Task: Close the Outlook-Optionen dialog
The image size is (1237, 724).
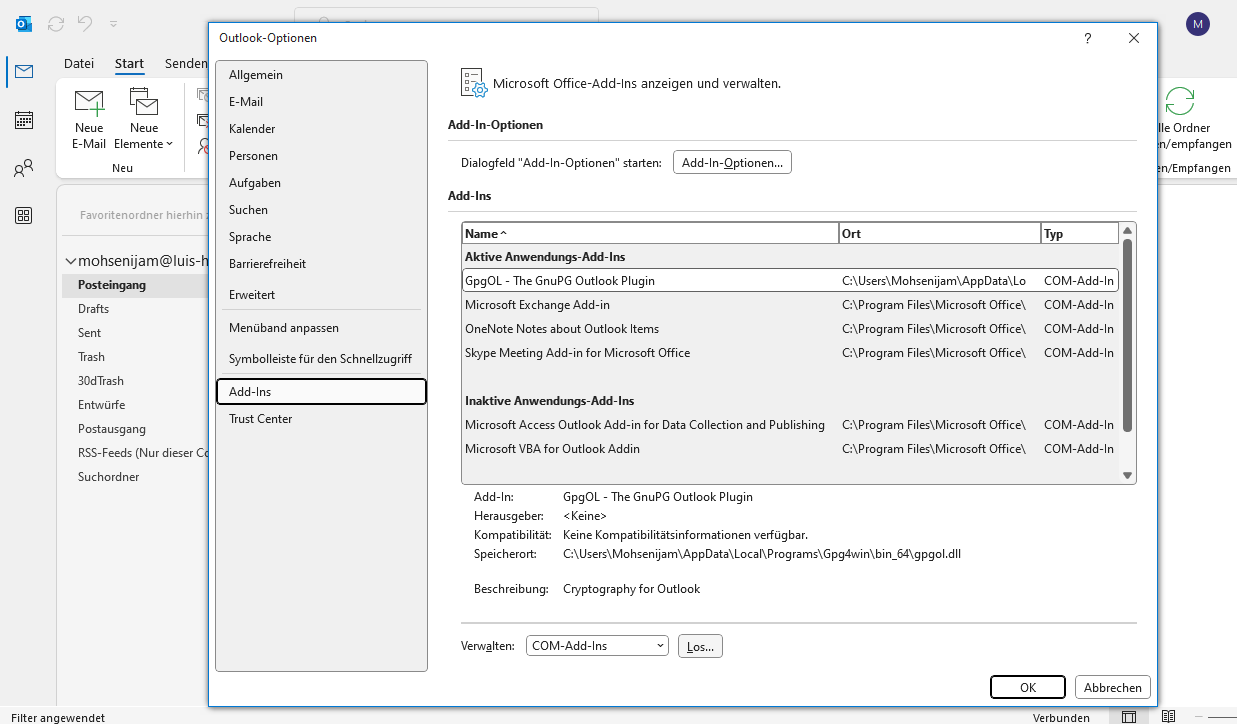Action: coord(1134,38)
